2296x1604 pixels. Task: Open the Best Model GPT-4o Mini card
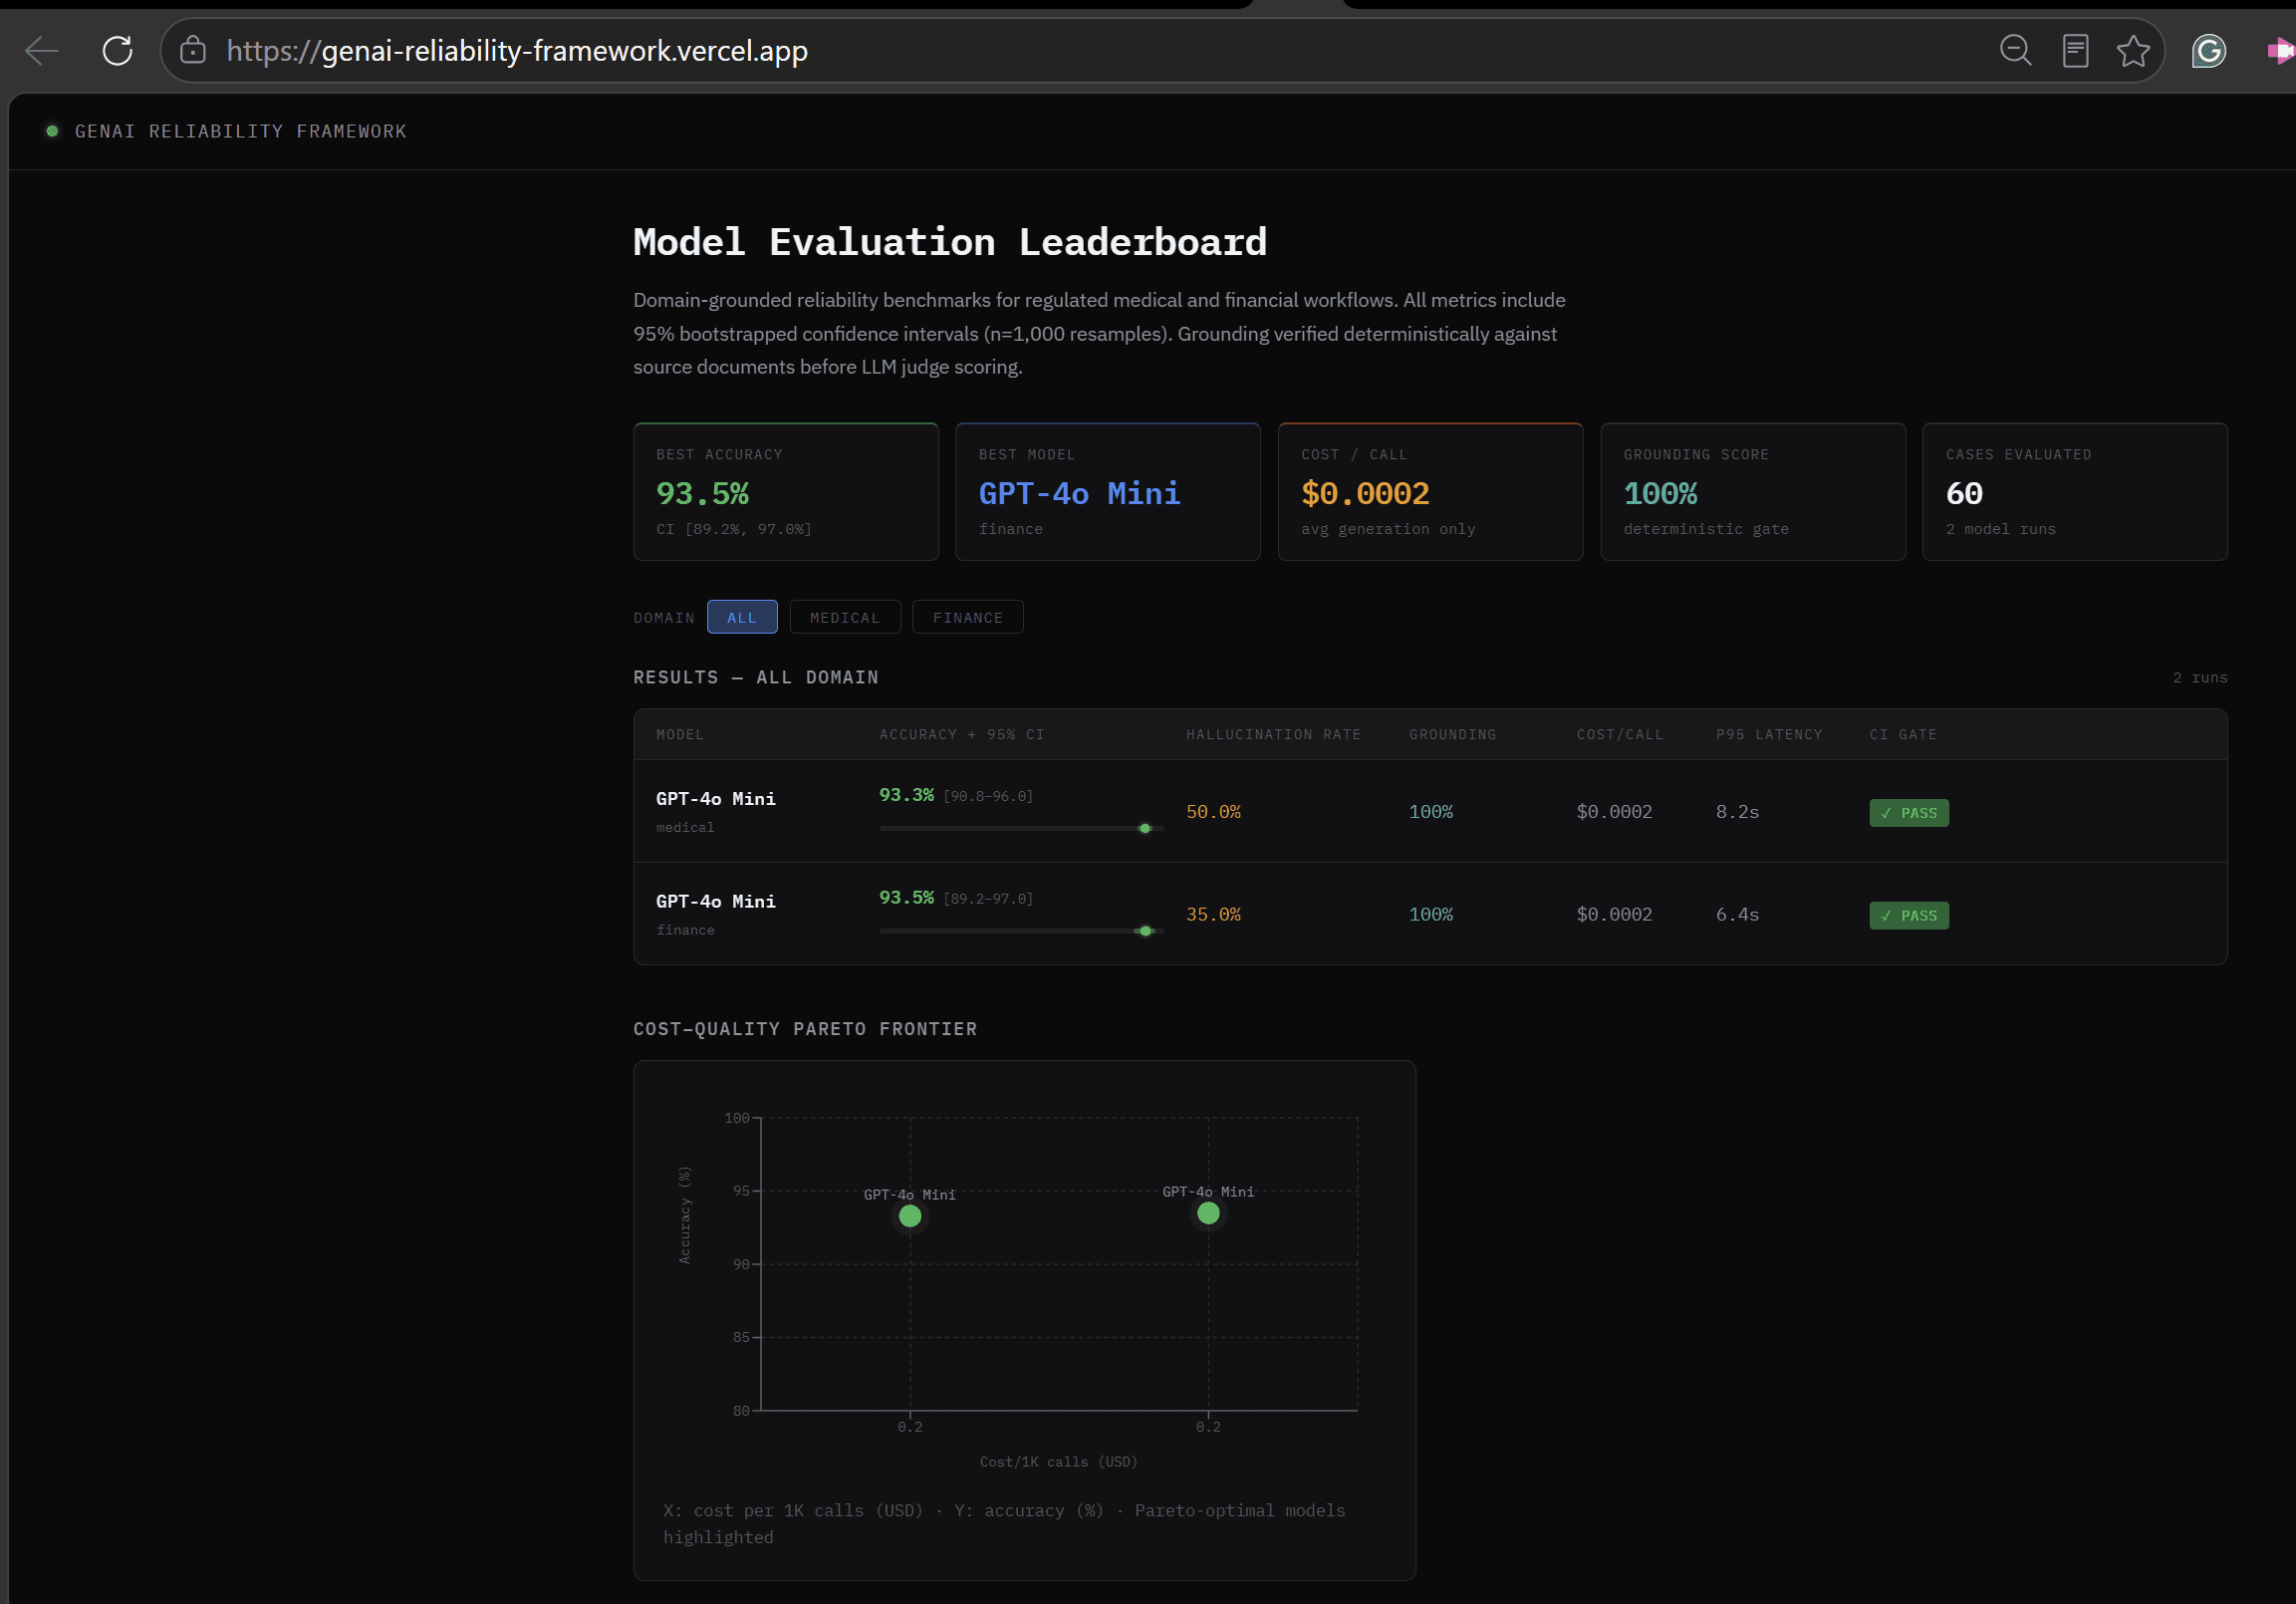pos(1108,492)
